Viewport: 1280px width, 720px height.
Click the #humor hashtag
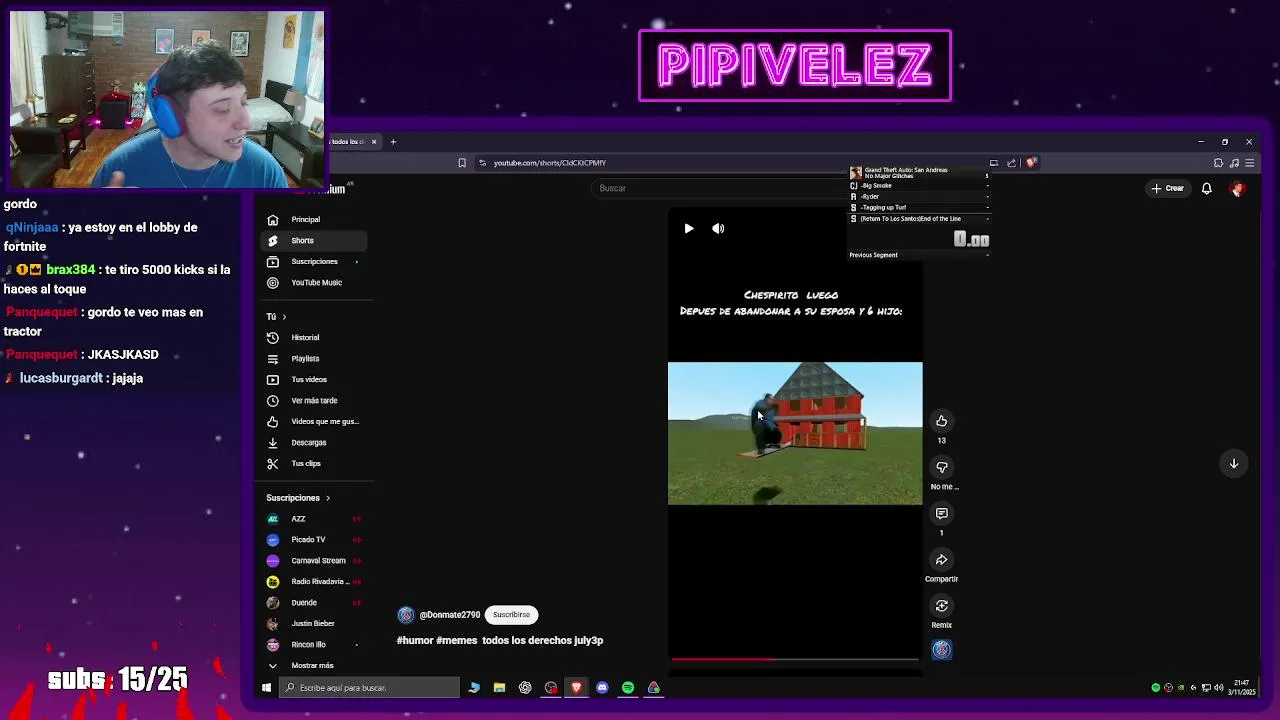point(414,641)
